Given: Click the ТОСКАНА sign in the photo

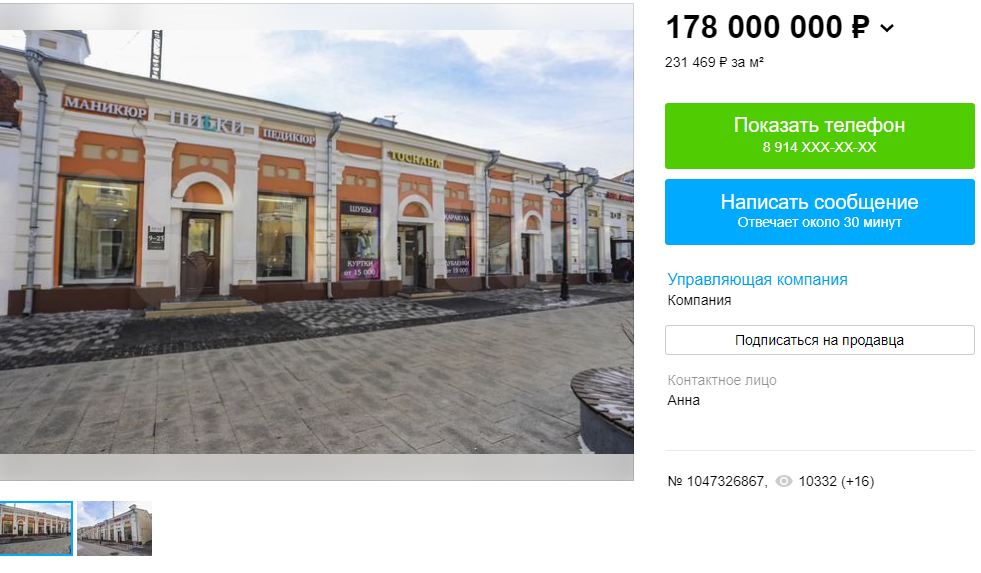Looking at the screenshot, I should [415, 160].
